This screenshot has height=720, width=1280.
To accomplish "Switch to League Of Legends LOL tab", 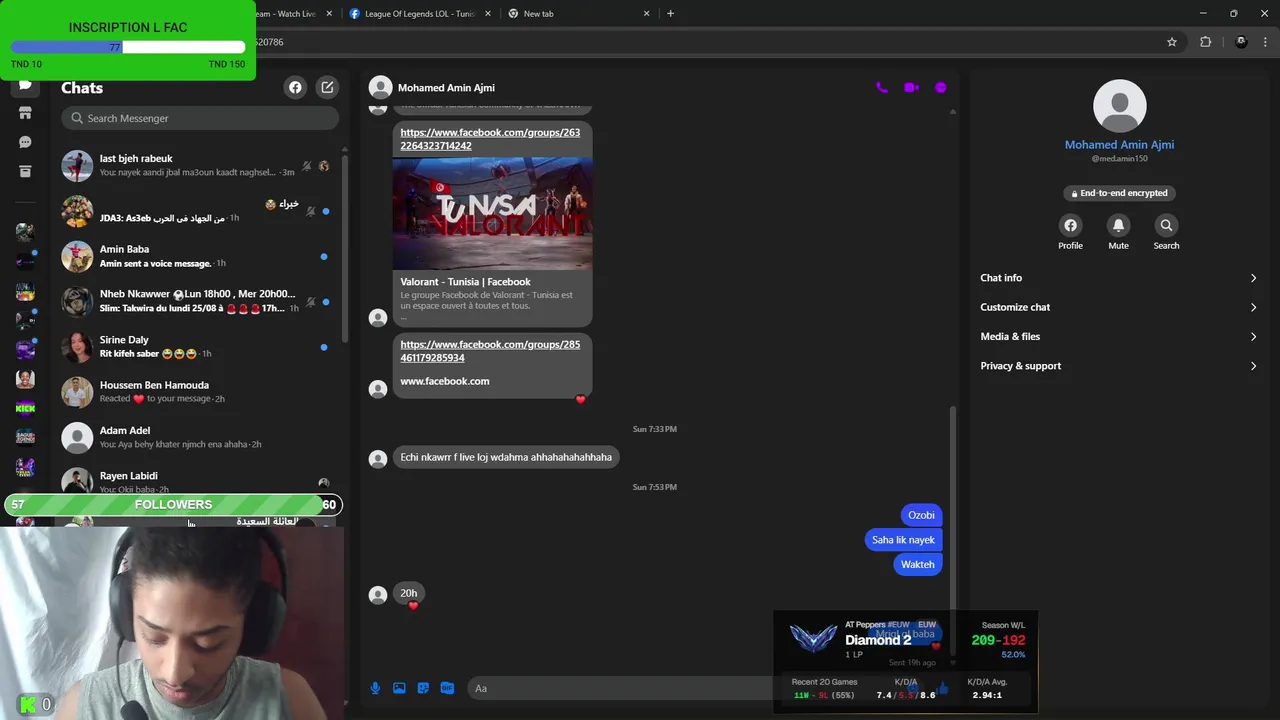I will (418, 13).
